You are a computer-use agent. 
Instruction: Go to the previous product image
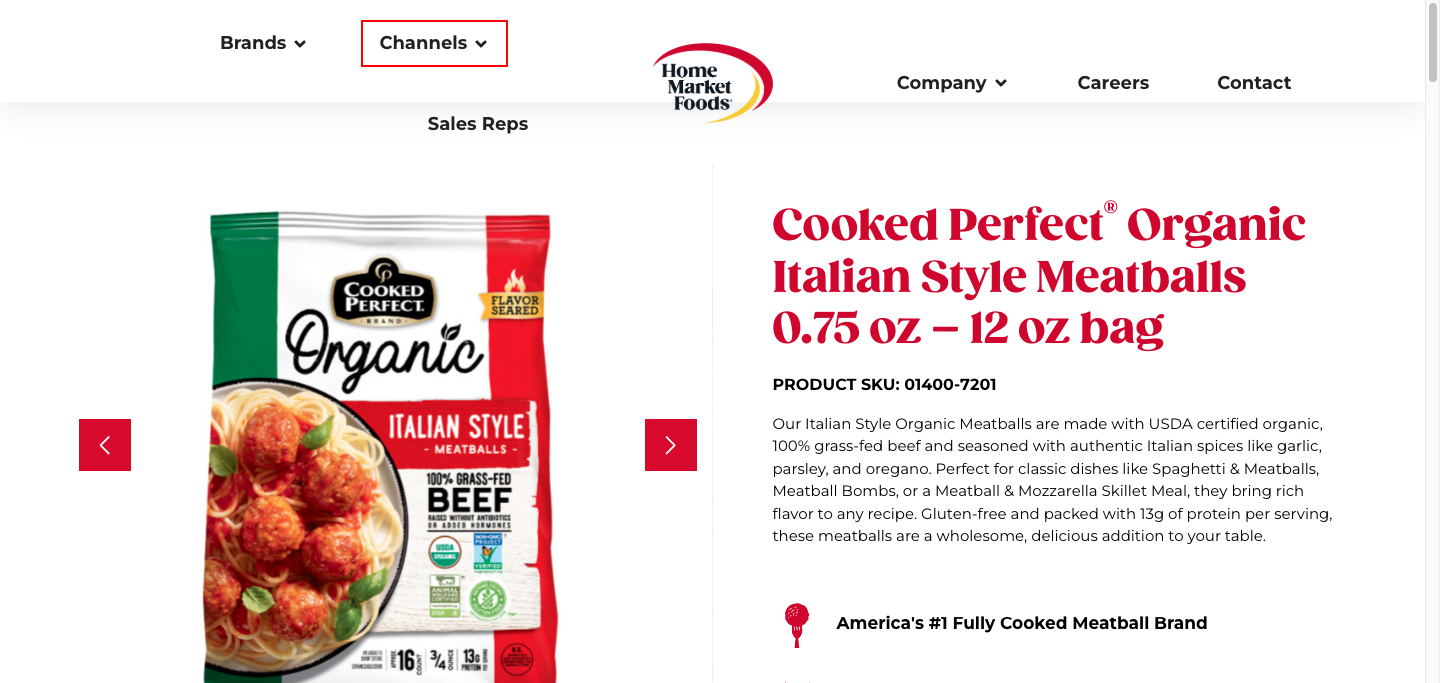pyautogui.click(x=105, y=445)
